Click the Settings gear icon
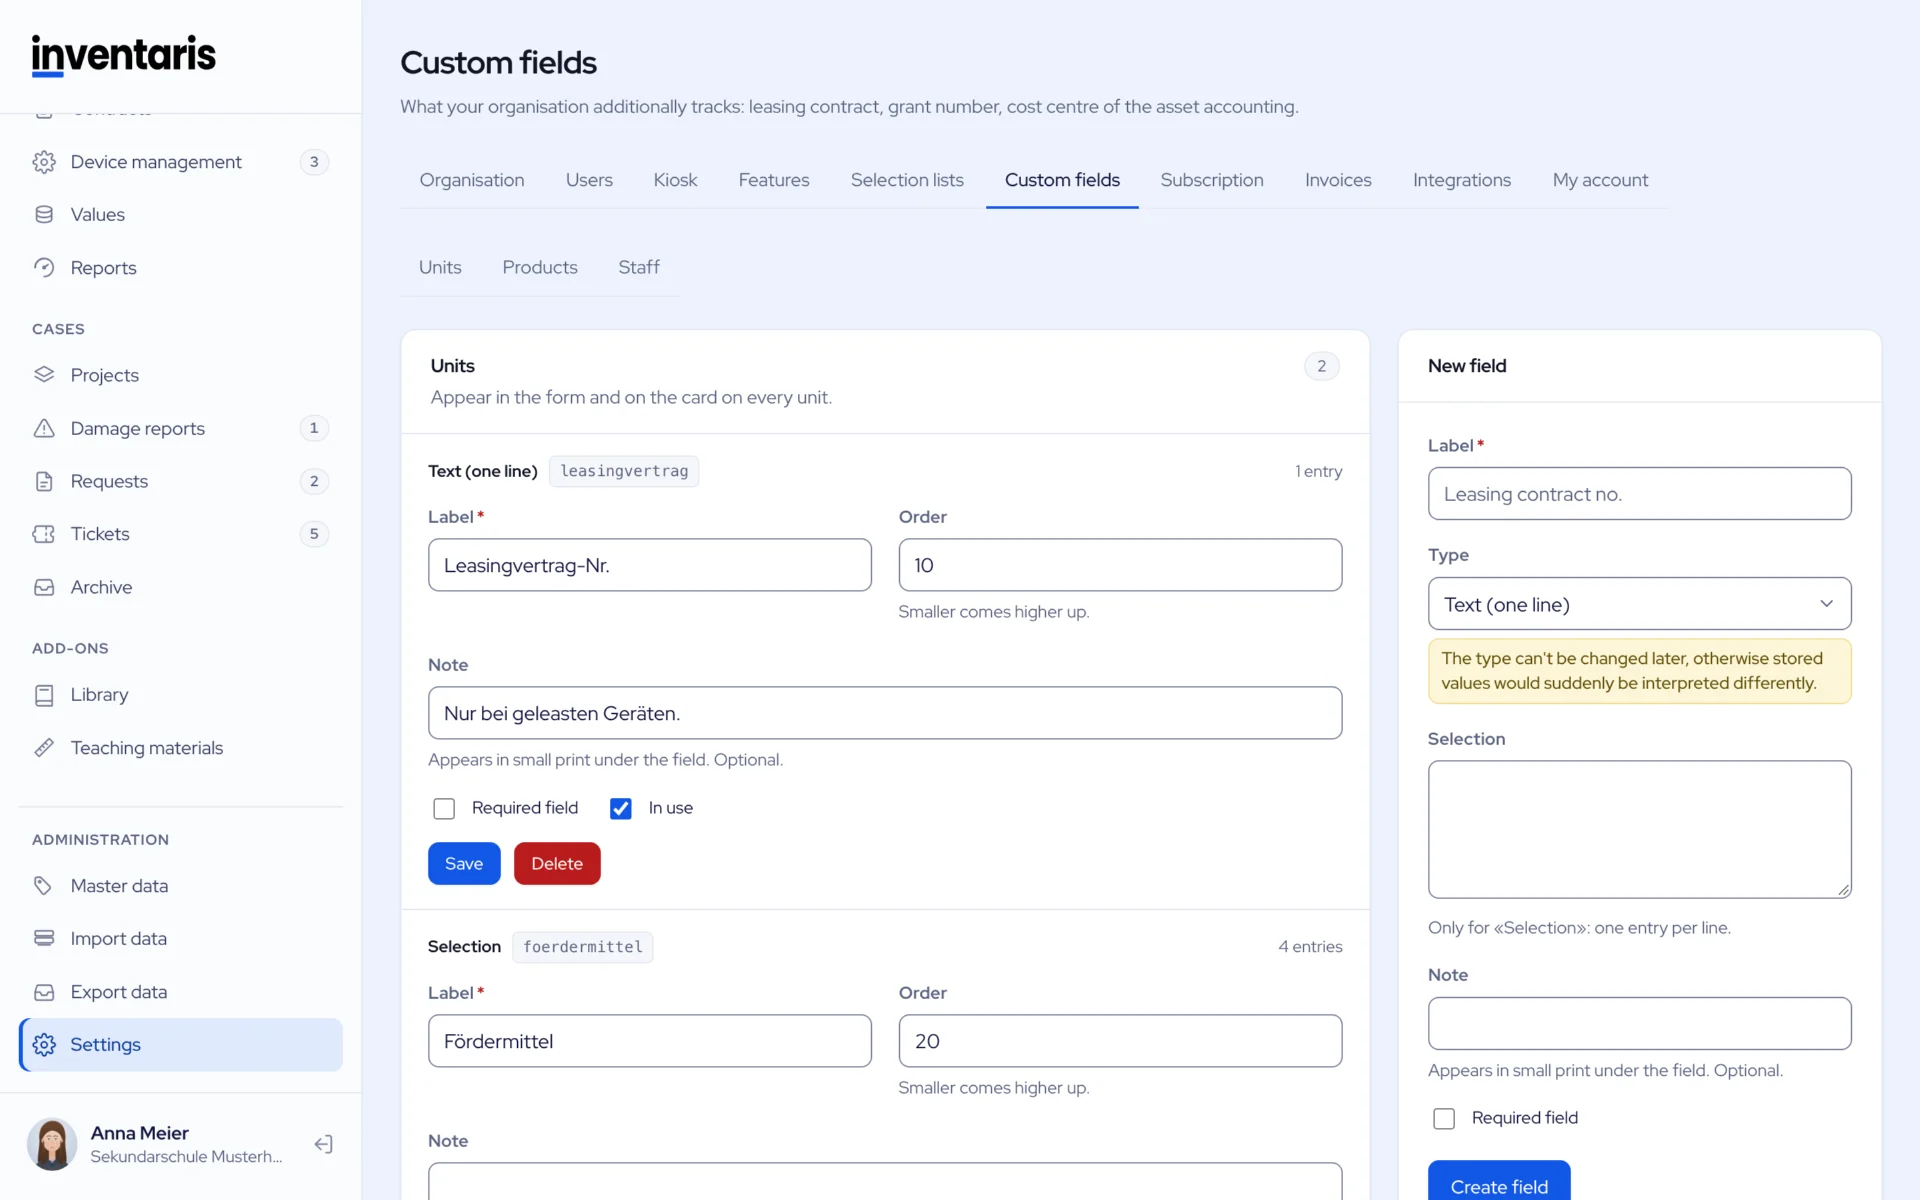Image resolution: width=1920 pixels, height=1200 pixels. tap(44, 1045)
